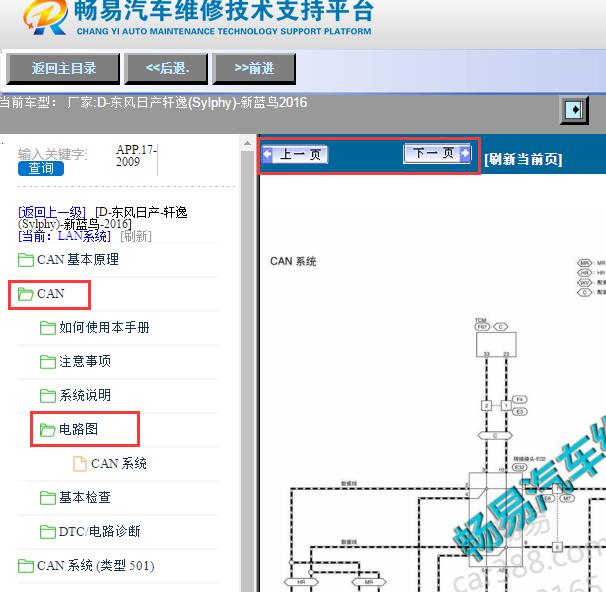606x592 pixels.
Task: Select the 电路图 tree entry
Action: click(78, 429)
